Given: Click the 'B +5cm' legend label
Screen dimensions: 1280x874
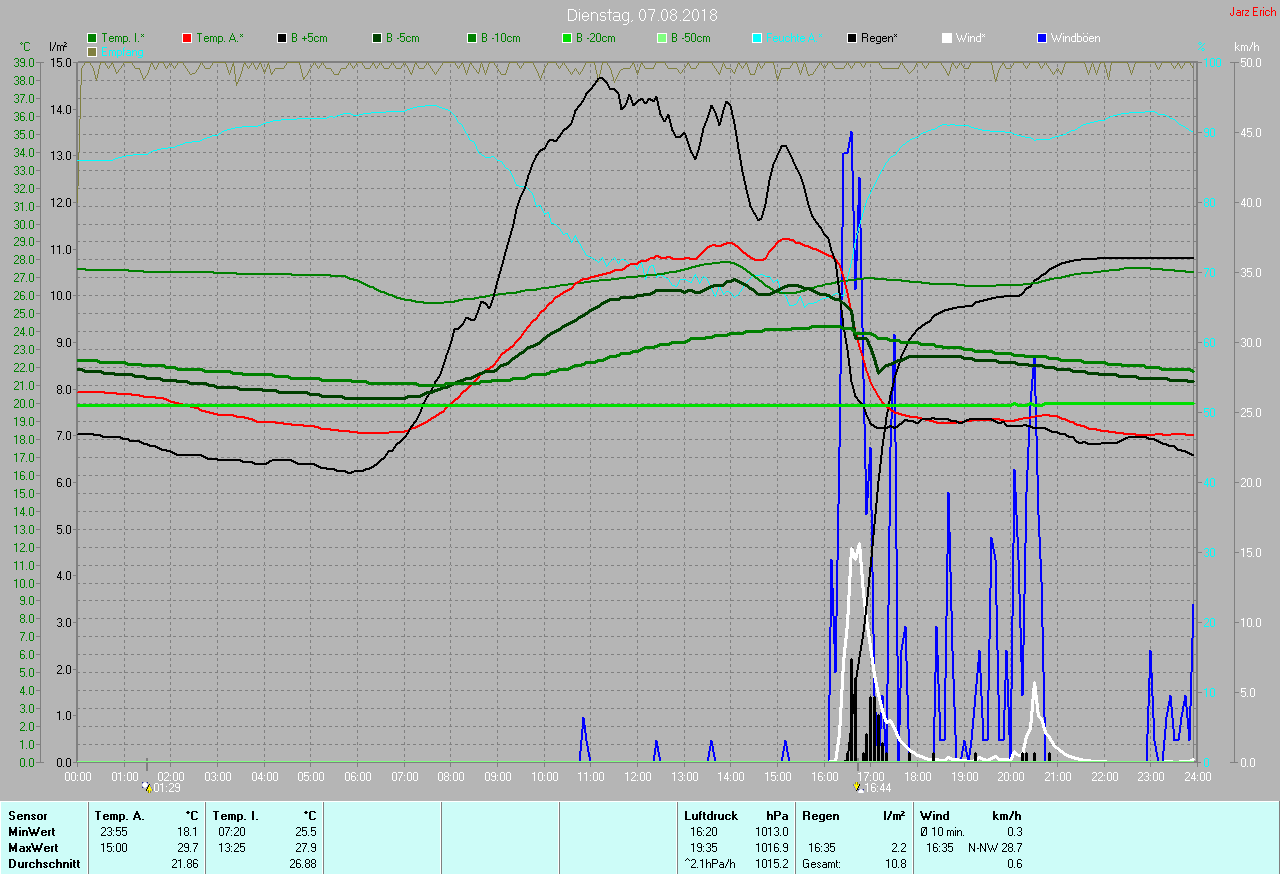Looking at the screenshot, I should click(309, 38).
